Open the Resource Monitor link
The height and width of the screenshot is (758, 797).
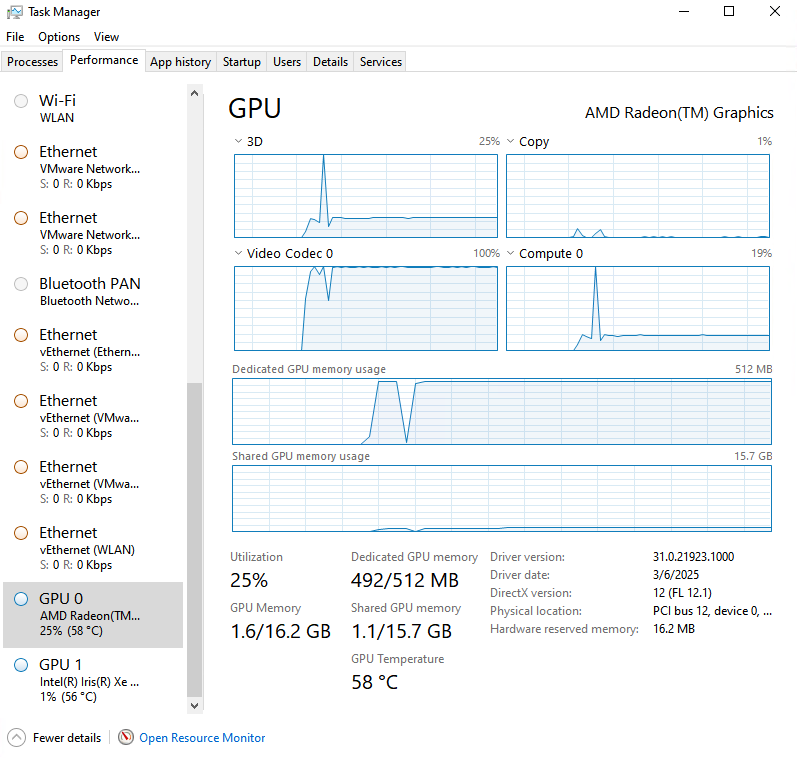coord(202,738)
